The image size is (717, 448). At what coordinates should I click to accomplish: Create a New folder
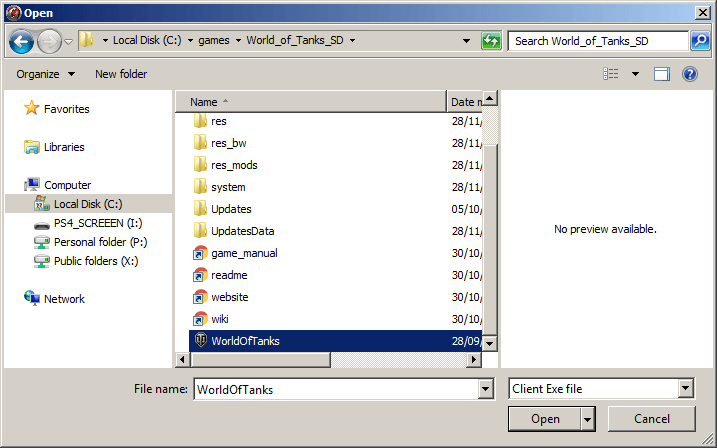[121, 74]
